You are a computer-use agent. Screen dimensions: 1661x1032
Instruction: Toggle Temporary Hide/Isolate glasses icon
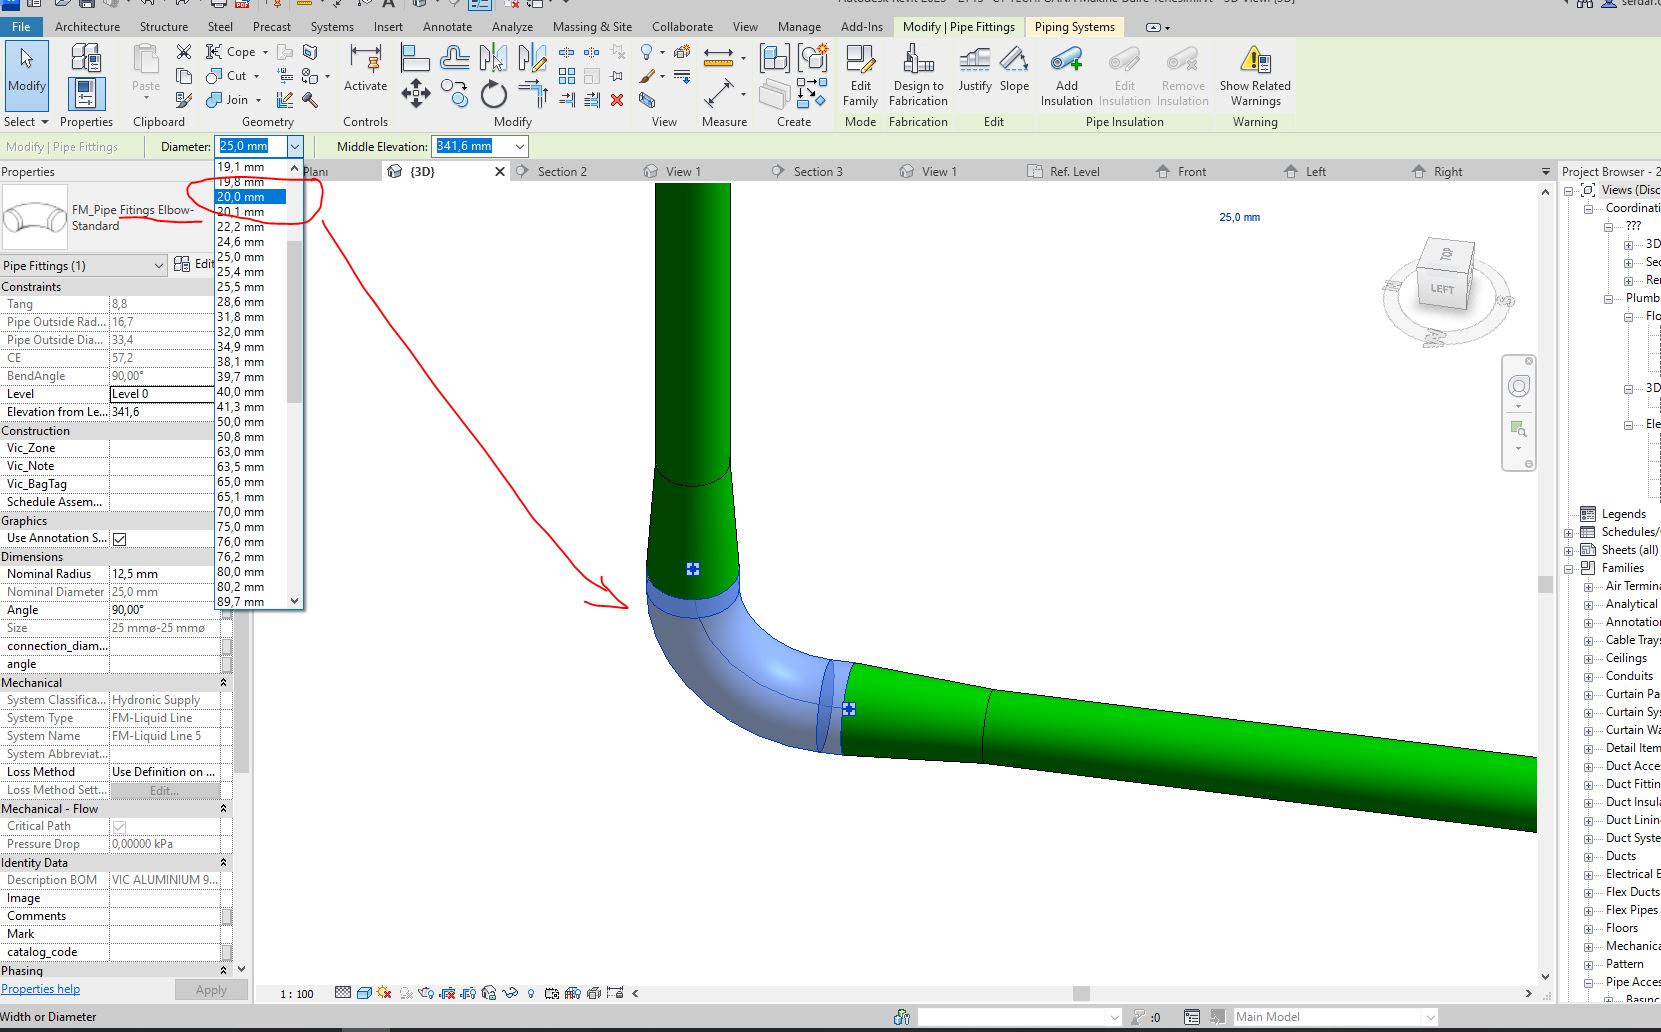[x=510, y=993]
